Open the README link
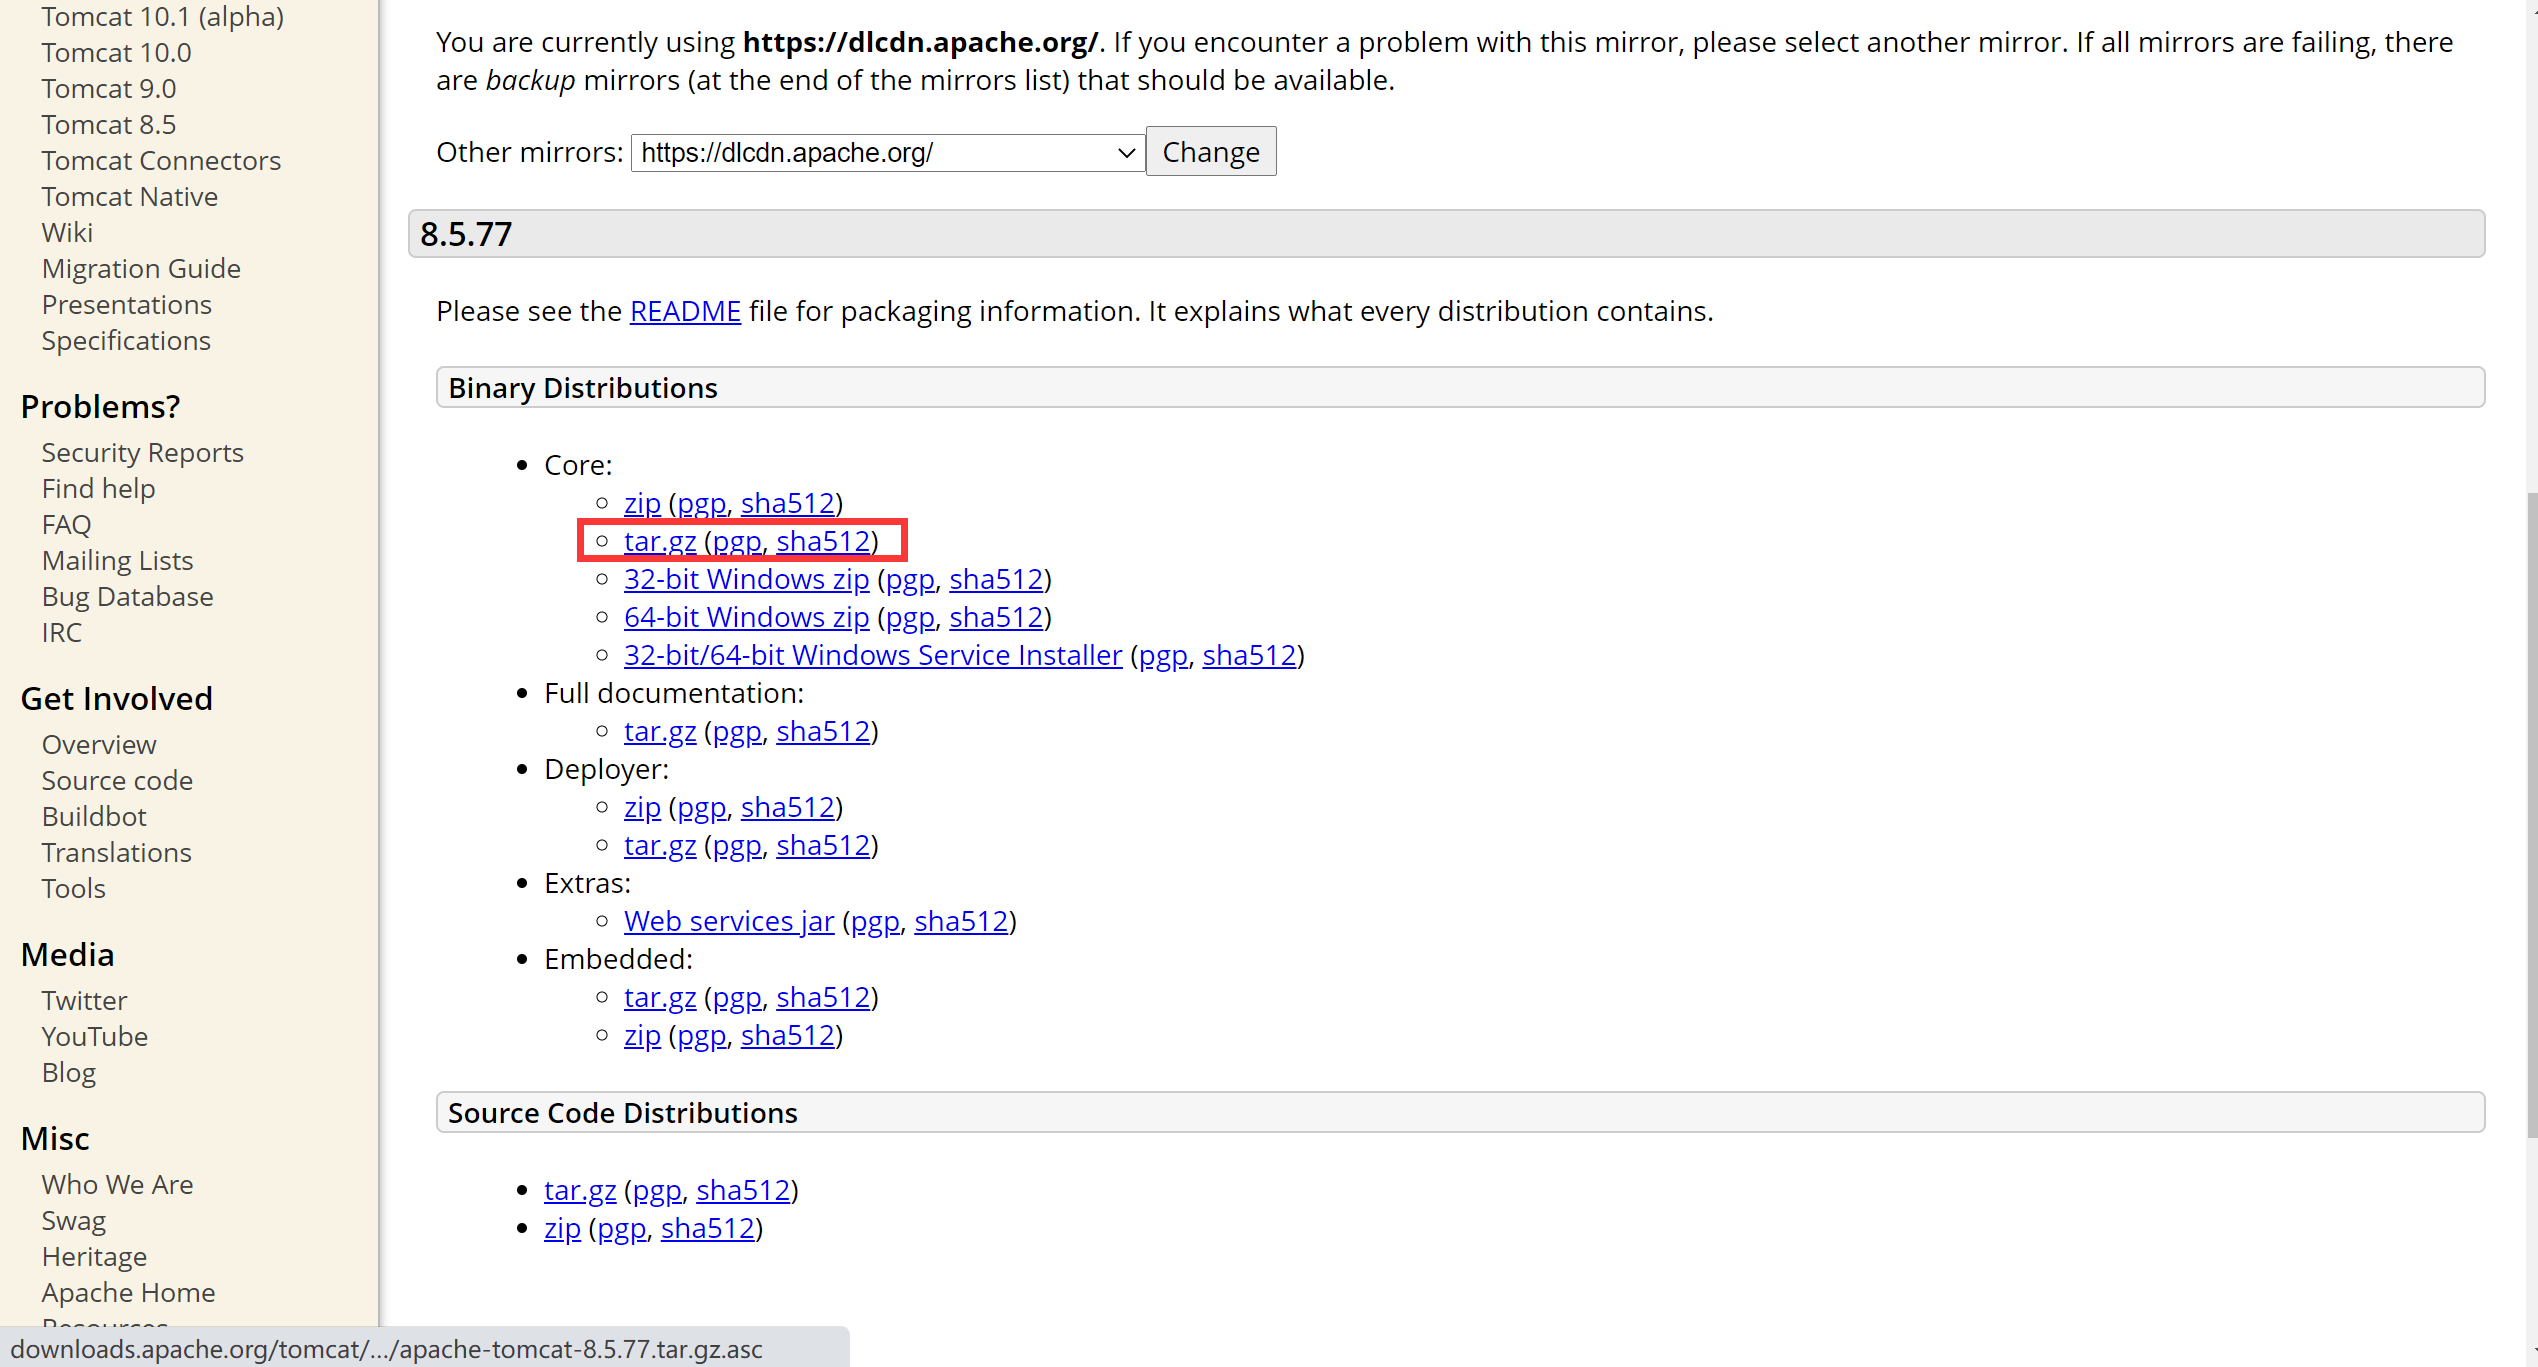The image size is (2538, 1367). tap(685, 311)
